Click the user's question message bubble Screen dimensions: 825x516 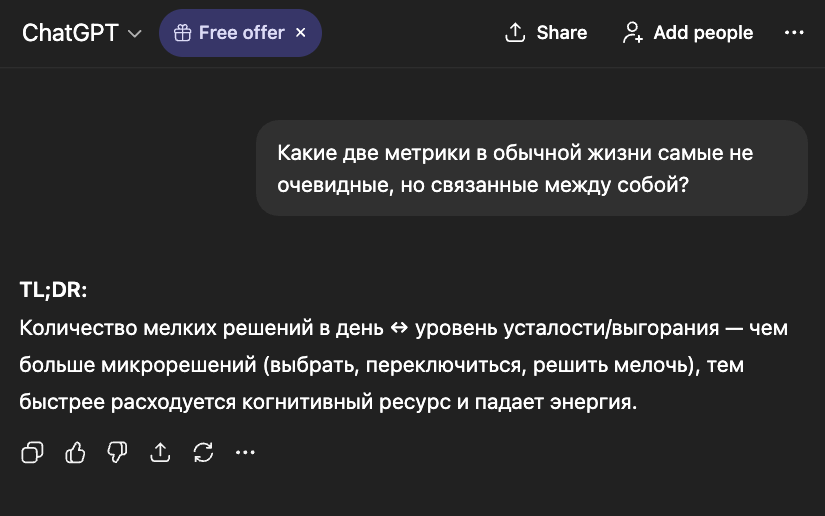pyautogui.click(x=531, y=168)
